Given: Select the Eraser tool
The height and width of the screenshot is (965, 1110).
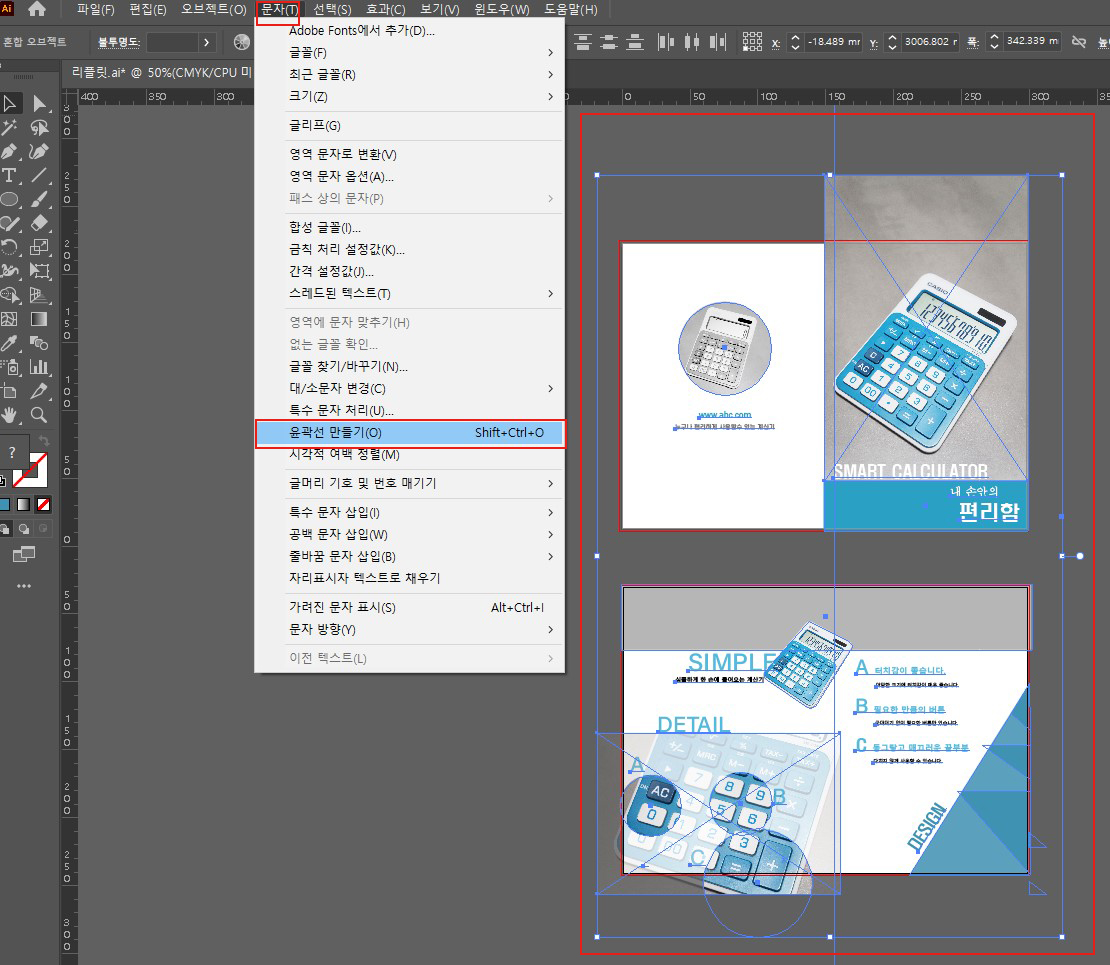Looking at the screenshot, I should pyautogui.click(x=40, y=223).
